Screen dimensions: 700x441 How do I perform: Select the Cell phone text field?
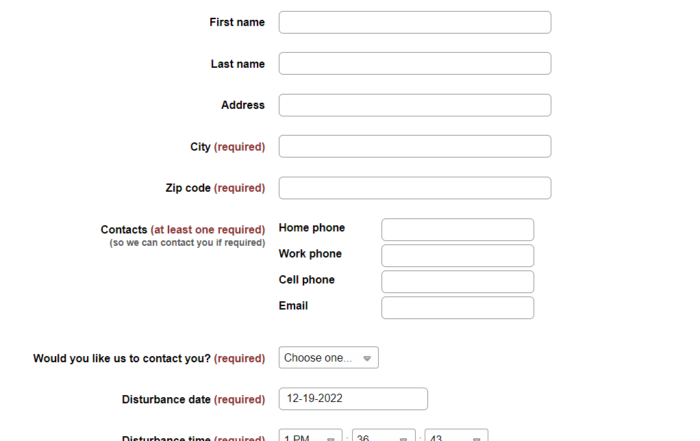point(457,281)
